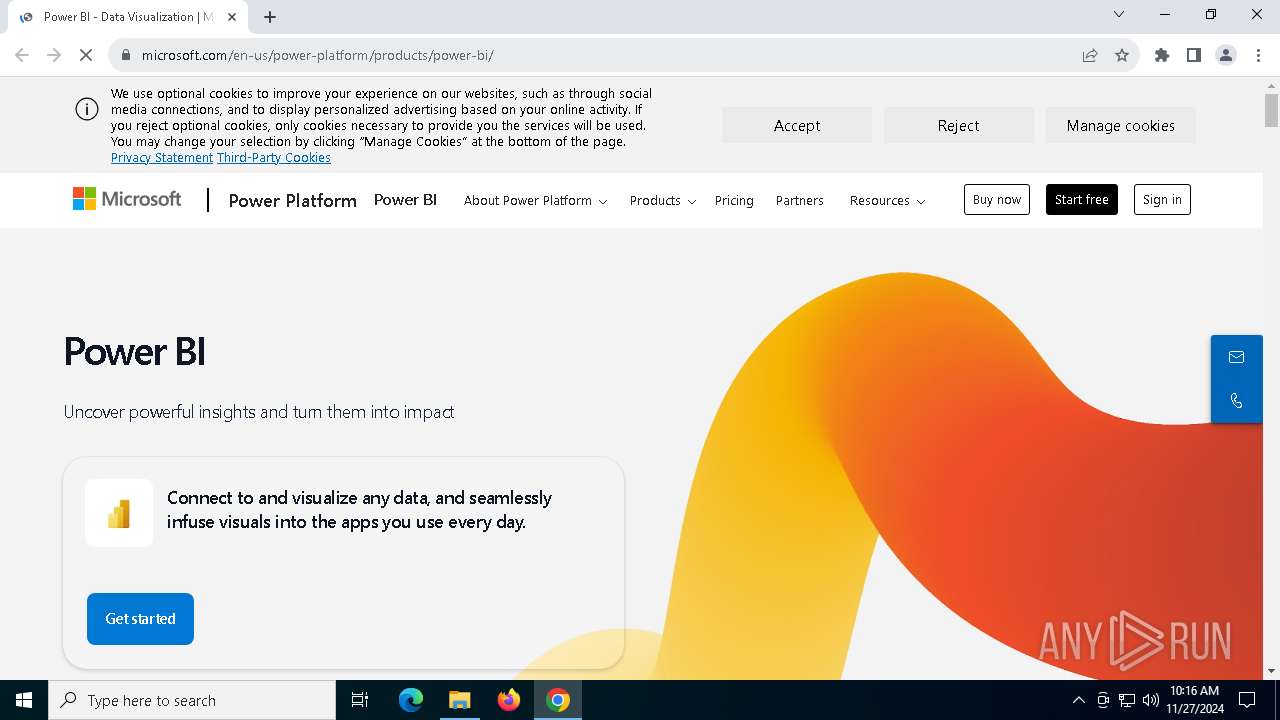Click the Chrome taskbar icon

click(x=558, y=700)
